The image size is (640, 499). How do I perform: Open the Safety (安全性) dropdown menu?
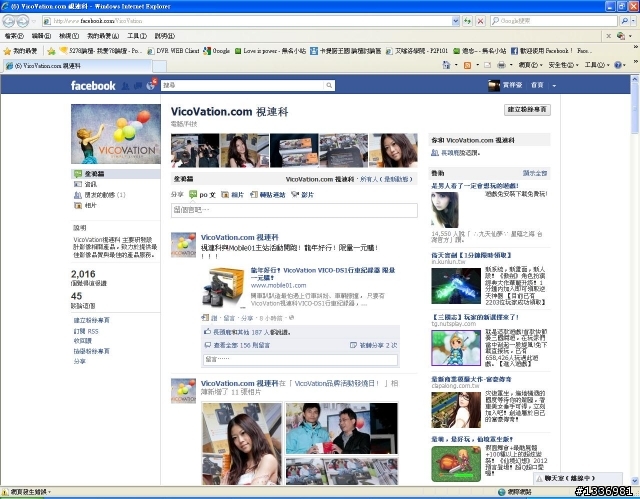pyautogui.click(x=563, y=65)
